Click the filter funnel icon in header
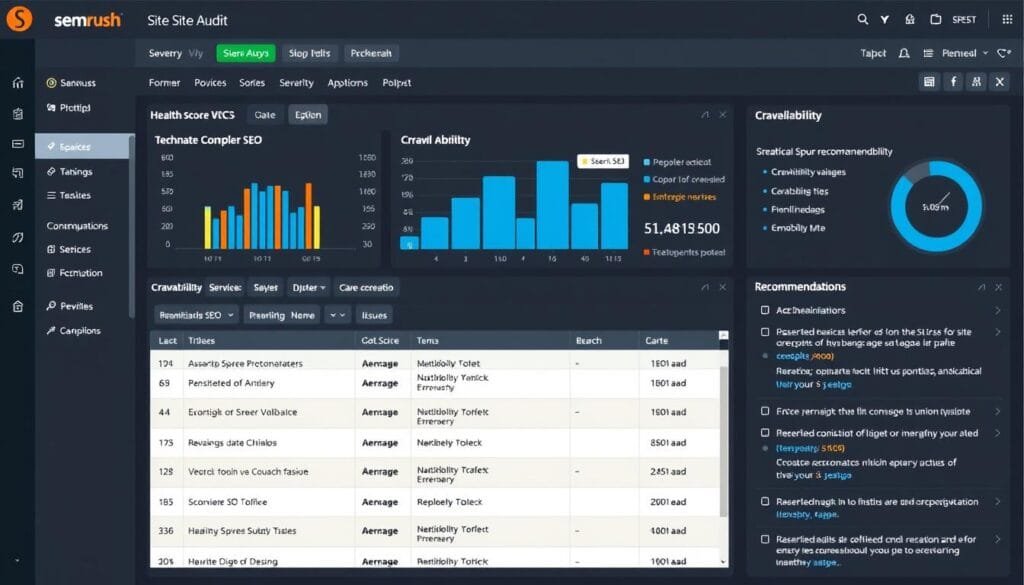Viewport: 1024px width, 585px height. [885, 19]
